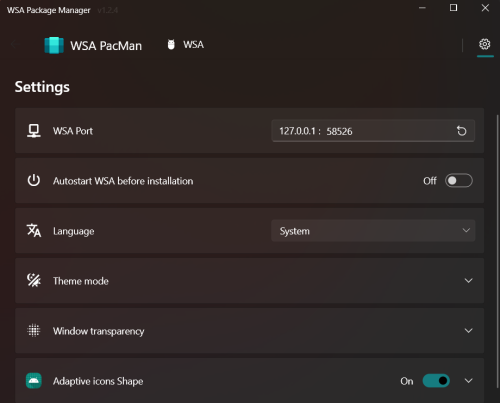Switch to the WSA tab
Screen dimensions: 500x403
(186, 44)
